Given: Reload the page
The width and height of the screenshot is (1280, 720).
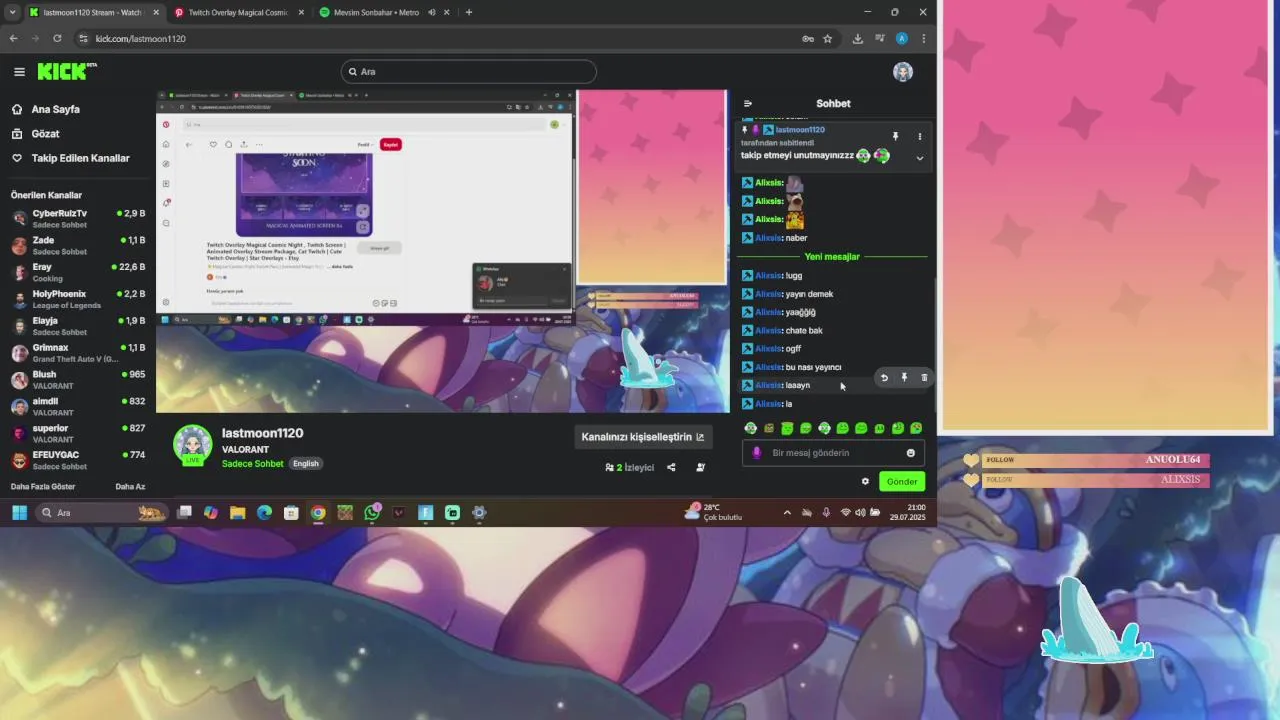Looking at the screenshot, I should point(57,38).
